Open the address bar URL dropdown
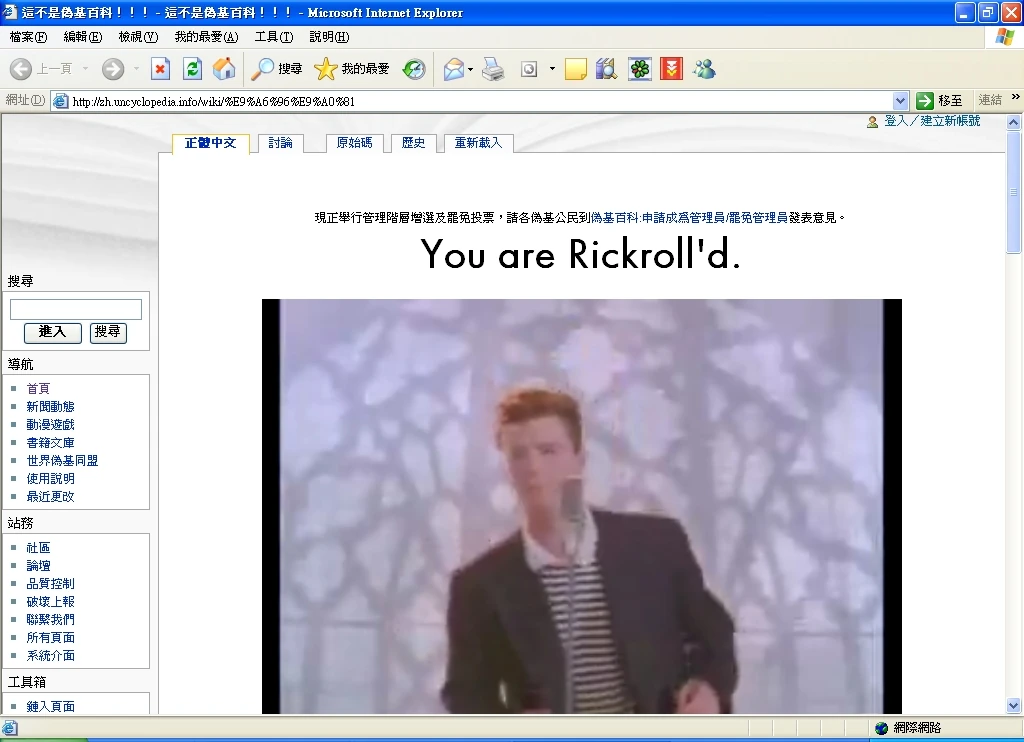 [x=901, y=101]
